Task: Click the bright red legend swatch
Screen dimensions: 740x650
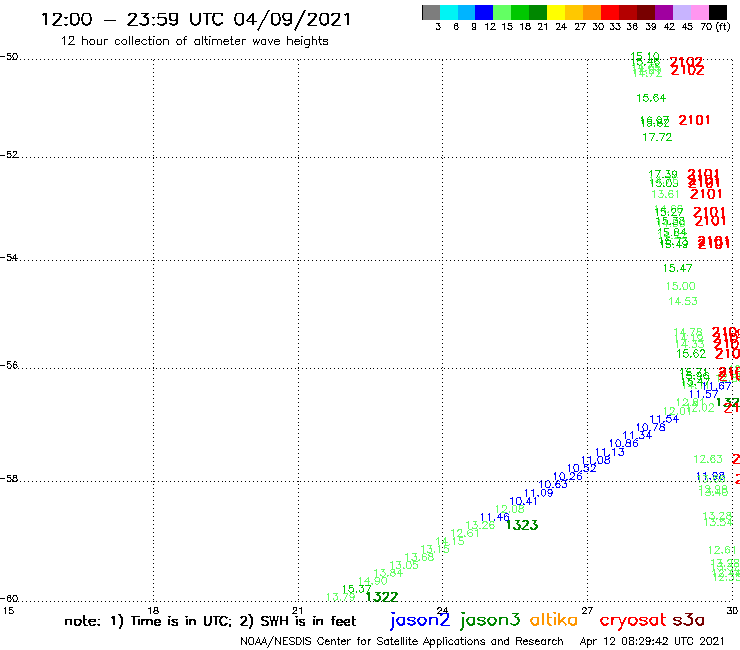Action: pos(610,12)
